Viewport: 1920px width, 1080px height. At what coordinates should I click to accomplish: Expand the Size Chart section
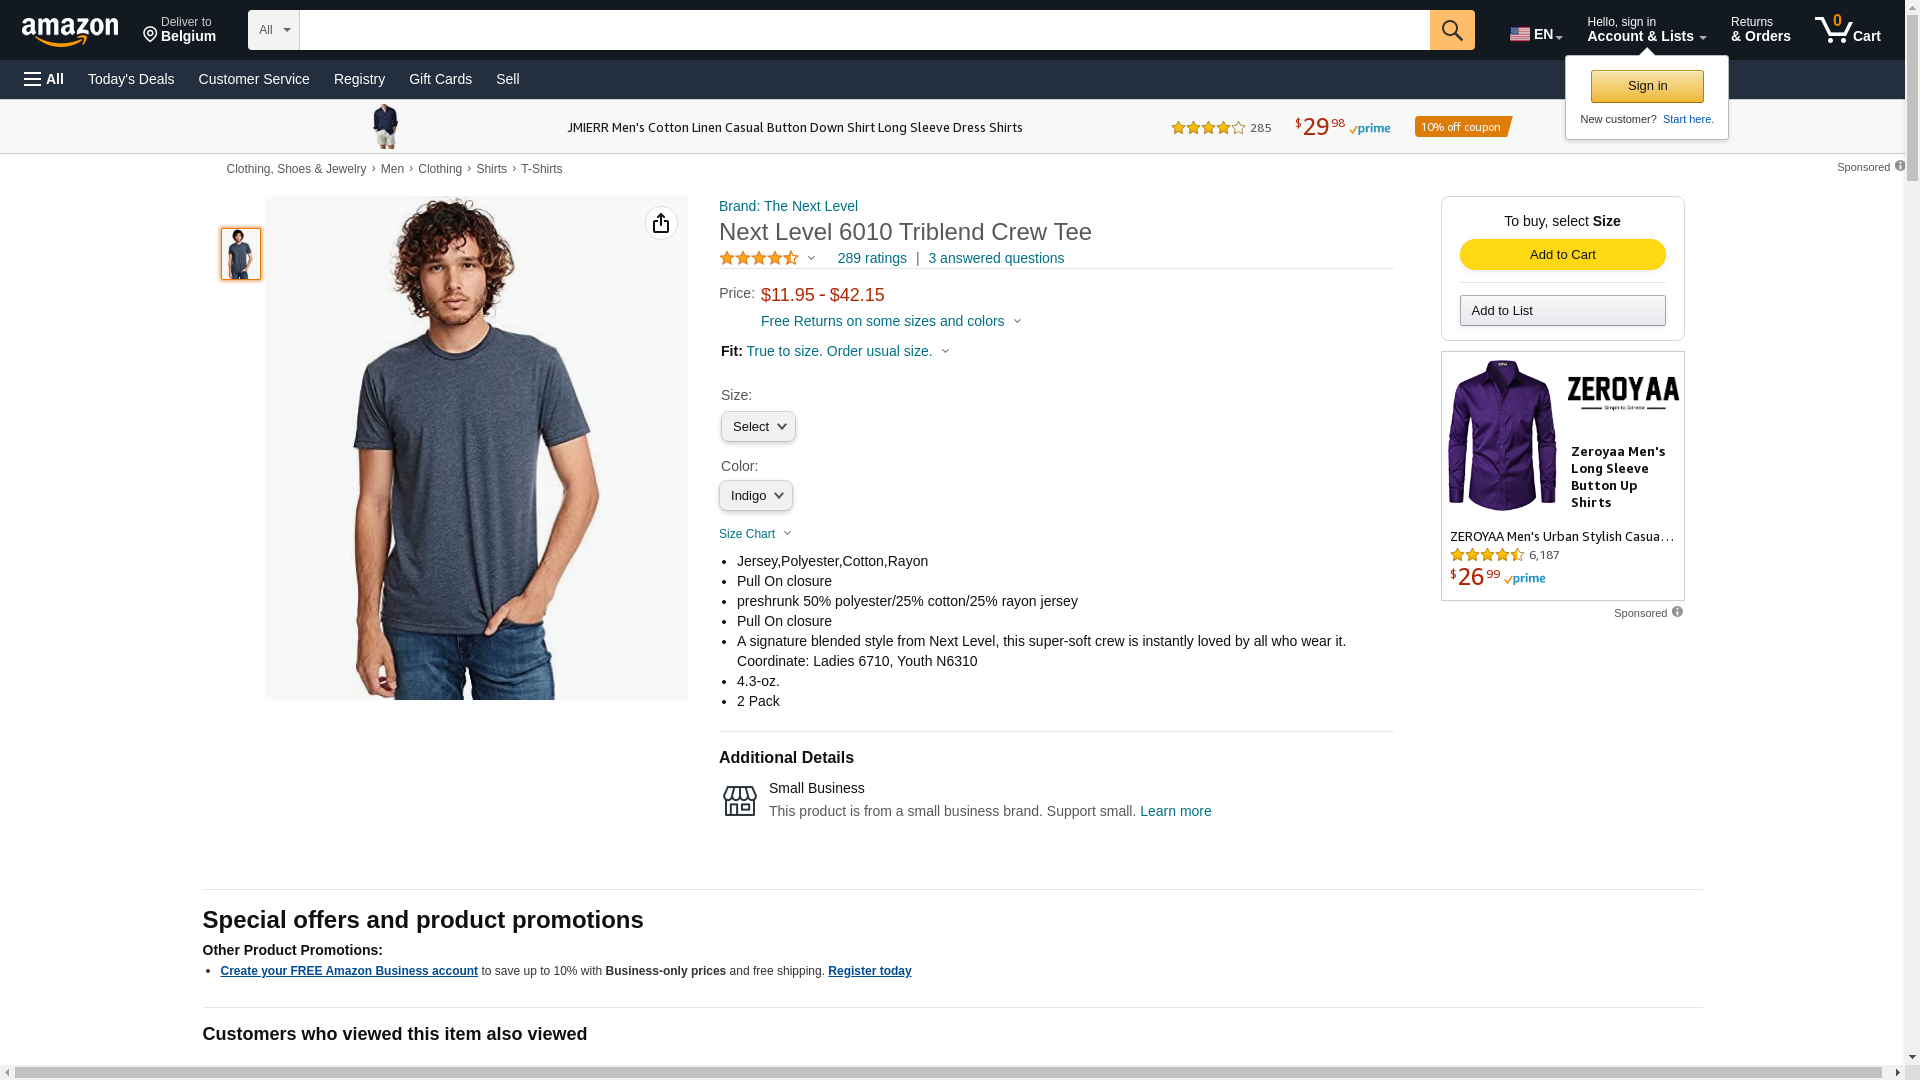point(755,534)
